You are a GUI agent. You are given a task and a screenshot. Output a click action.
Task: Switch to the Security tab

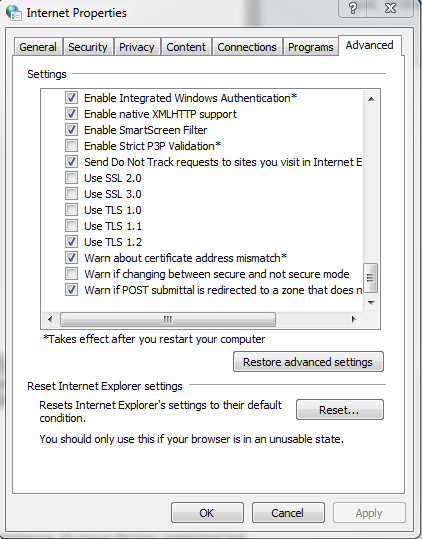tap(88, 47)
